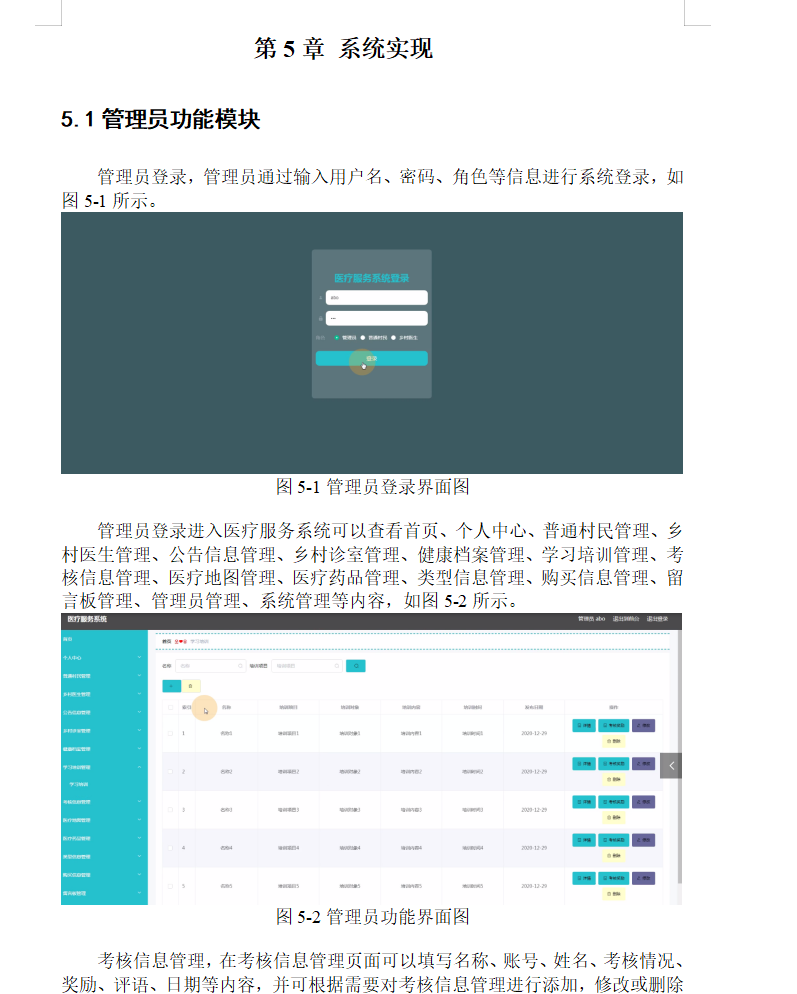The height and width of the screenshot is (994, 797).
Task: Click the gray left-arrow panel tab
Action: pos(671,765)
